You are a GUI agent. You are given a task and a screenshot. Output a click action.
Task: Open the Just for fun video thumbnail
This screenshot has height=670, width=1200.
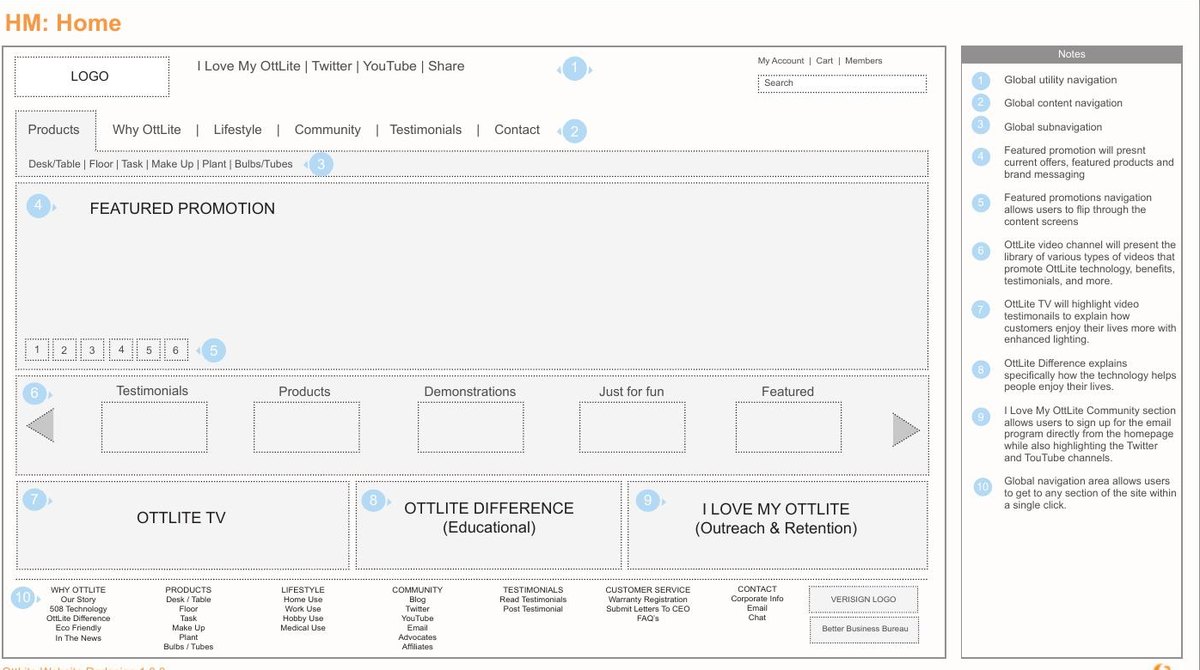coord(633,427)
